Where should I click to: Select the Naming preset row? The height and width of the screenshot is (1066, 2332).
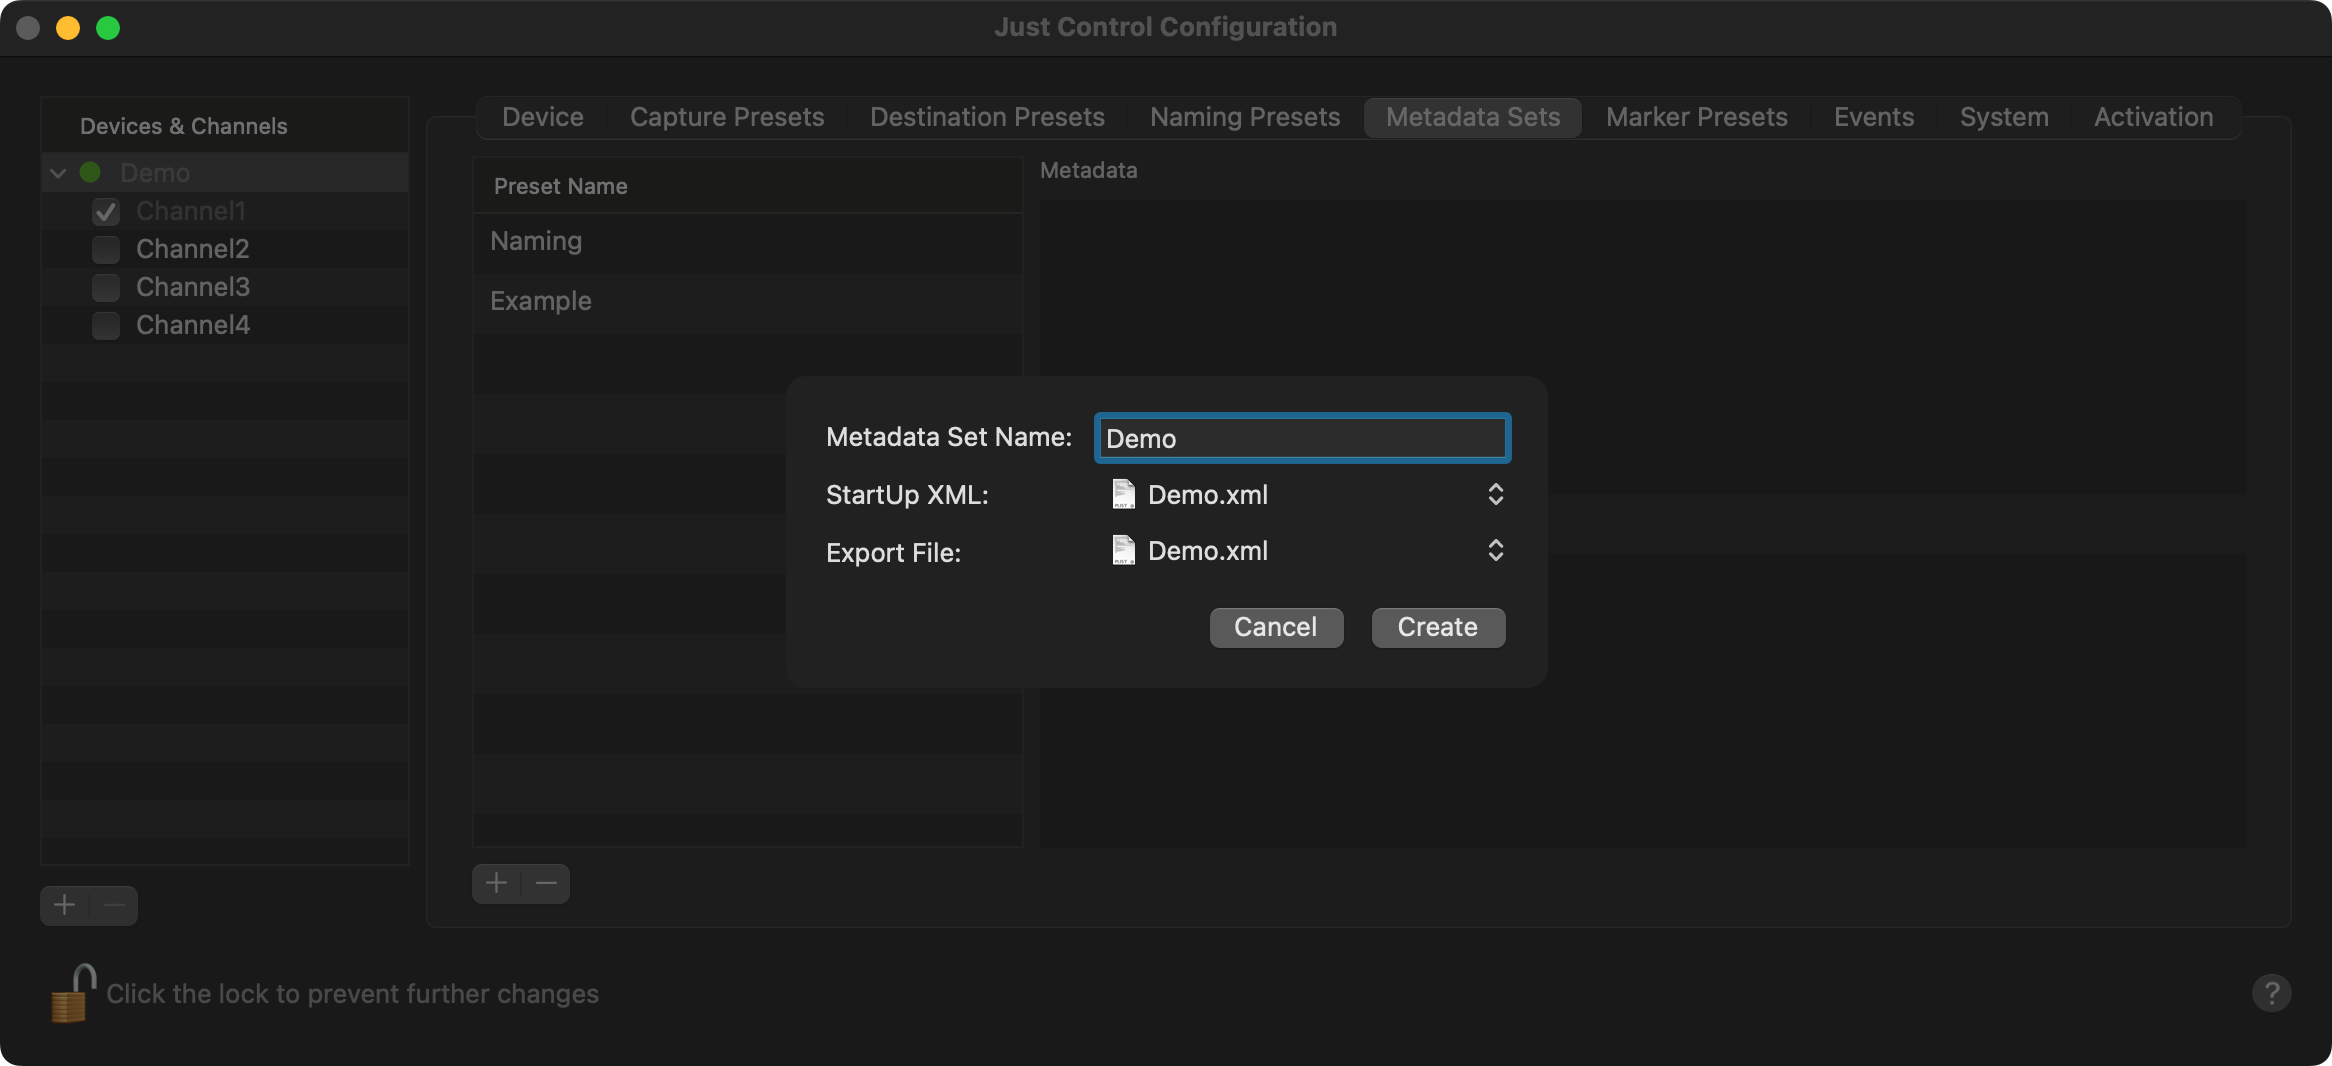748,242
